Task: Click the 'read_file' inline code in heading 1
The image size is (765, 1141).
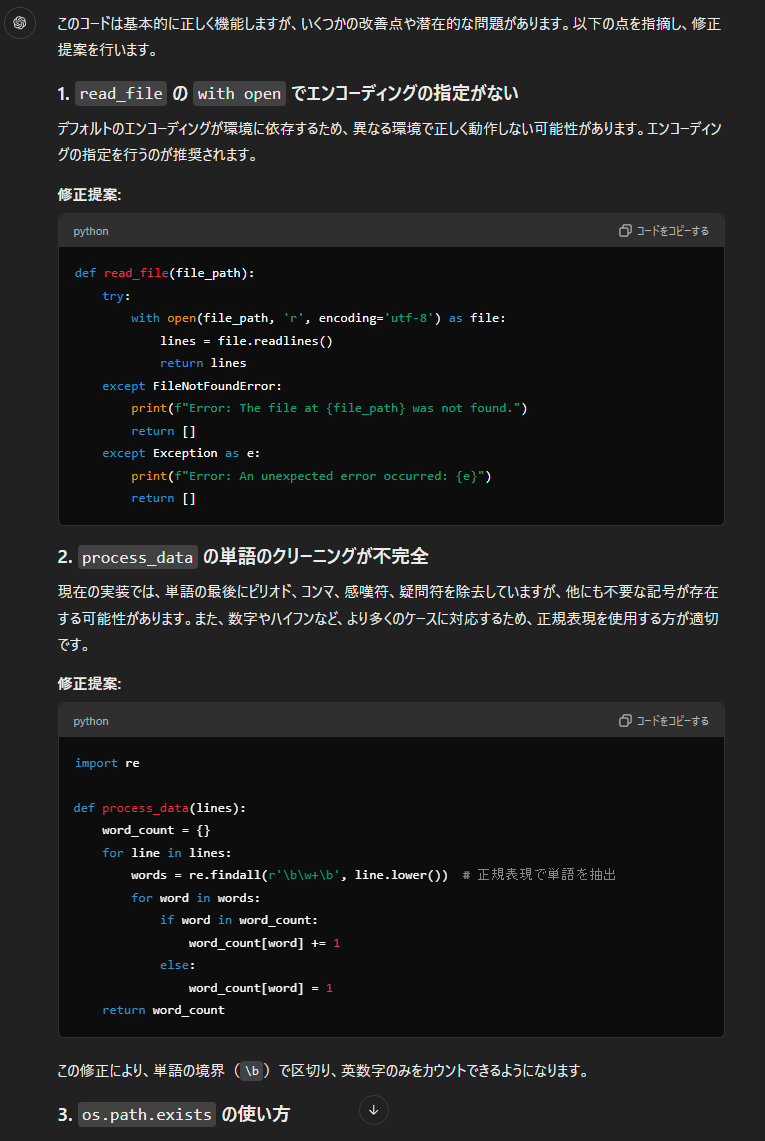Action: (120, 94)
